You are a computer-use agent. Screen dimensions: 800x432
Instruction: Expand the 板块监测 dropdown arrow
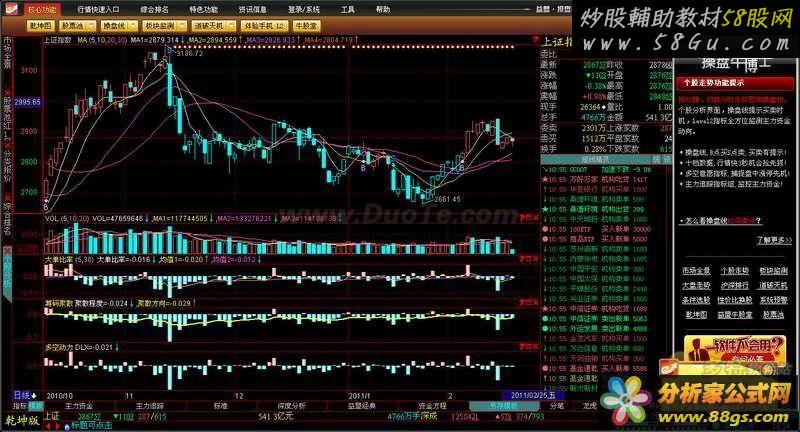182,26
